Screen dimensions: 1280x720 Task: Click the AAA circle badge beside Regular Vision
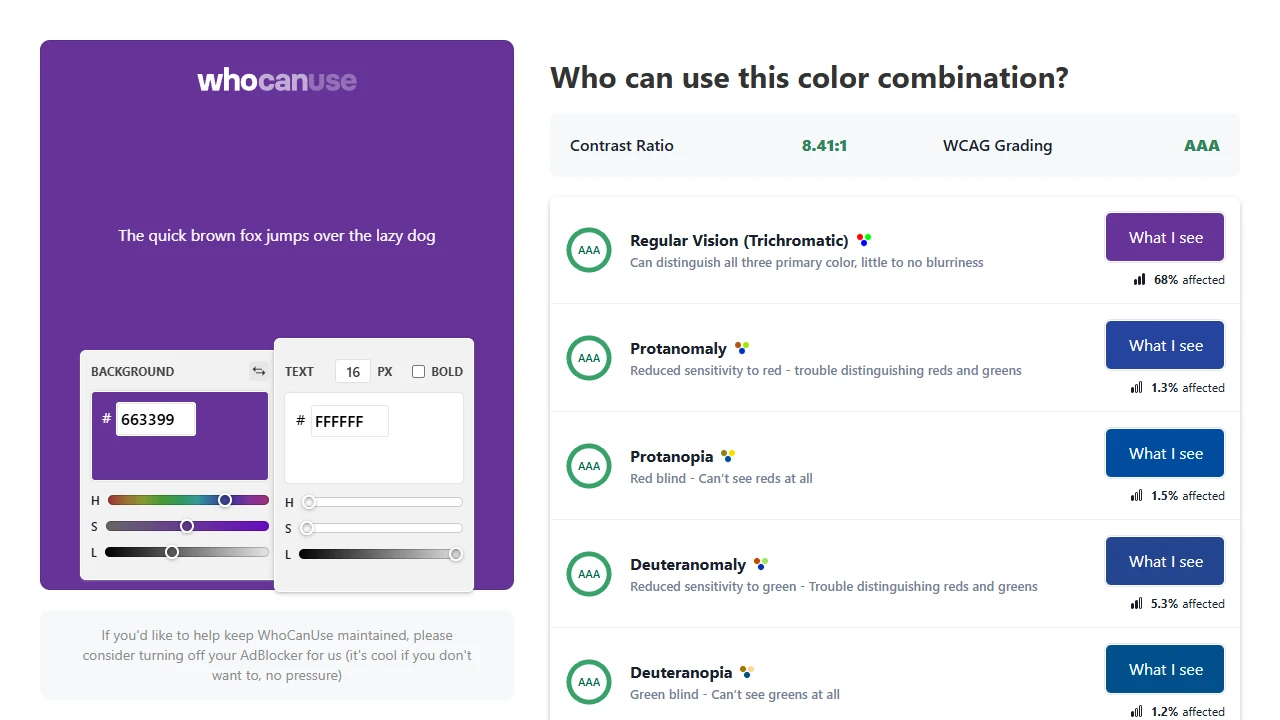pos(589,250)
